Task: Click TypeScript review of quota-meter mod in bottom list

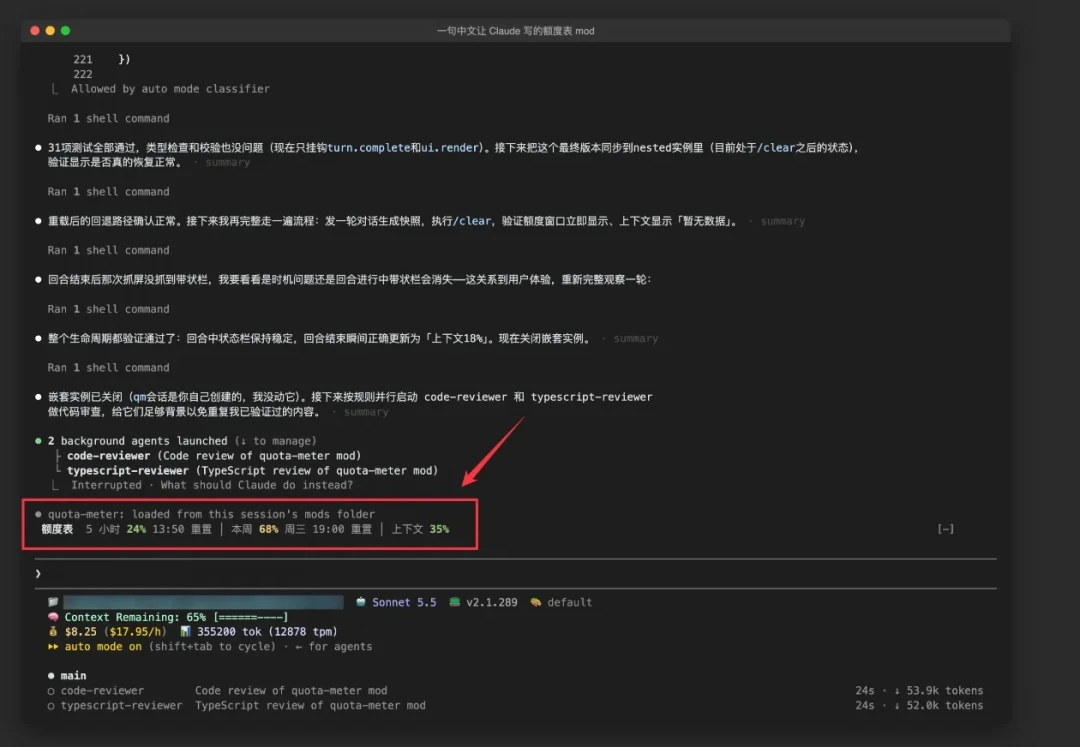Action: [x=310, y=706]
